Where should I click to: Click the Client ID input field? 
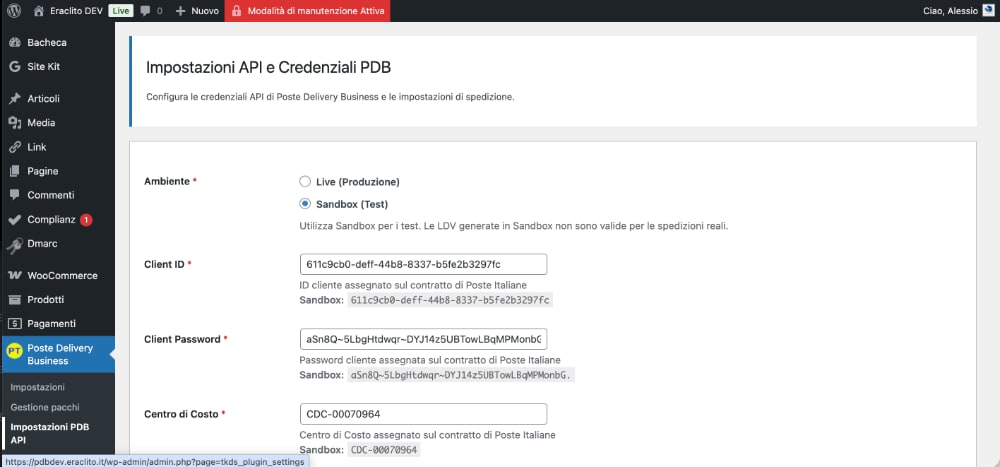[423, 264]
